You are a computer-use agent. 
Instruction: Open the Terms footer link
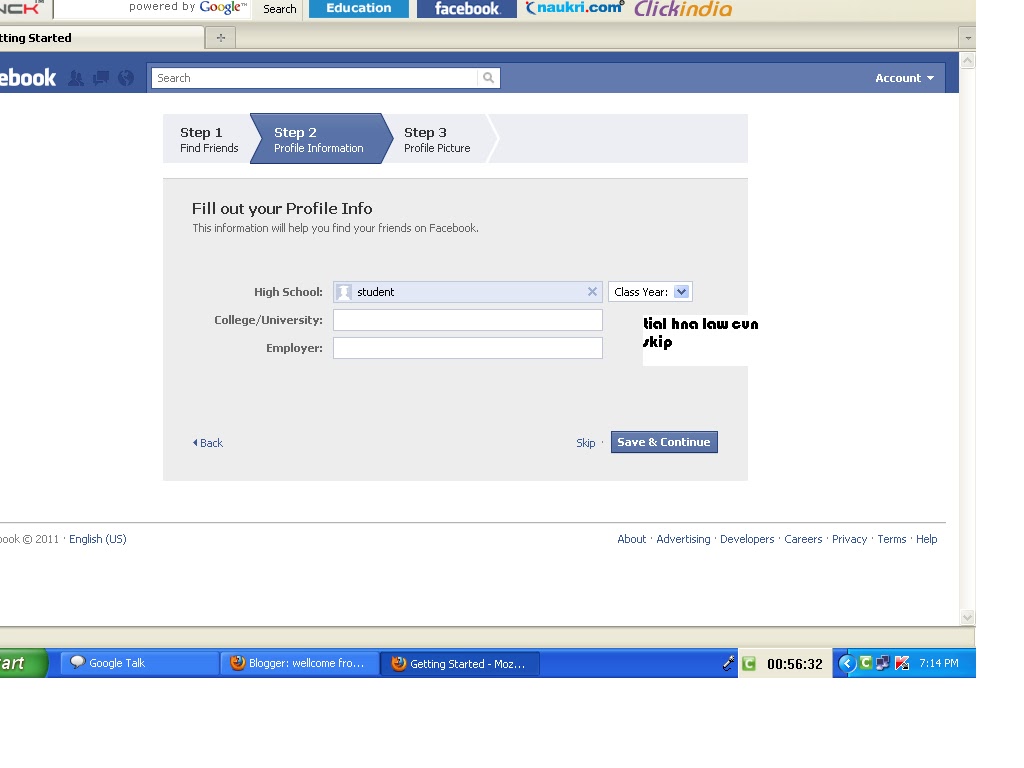[x=892, y=539]
